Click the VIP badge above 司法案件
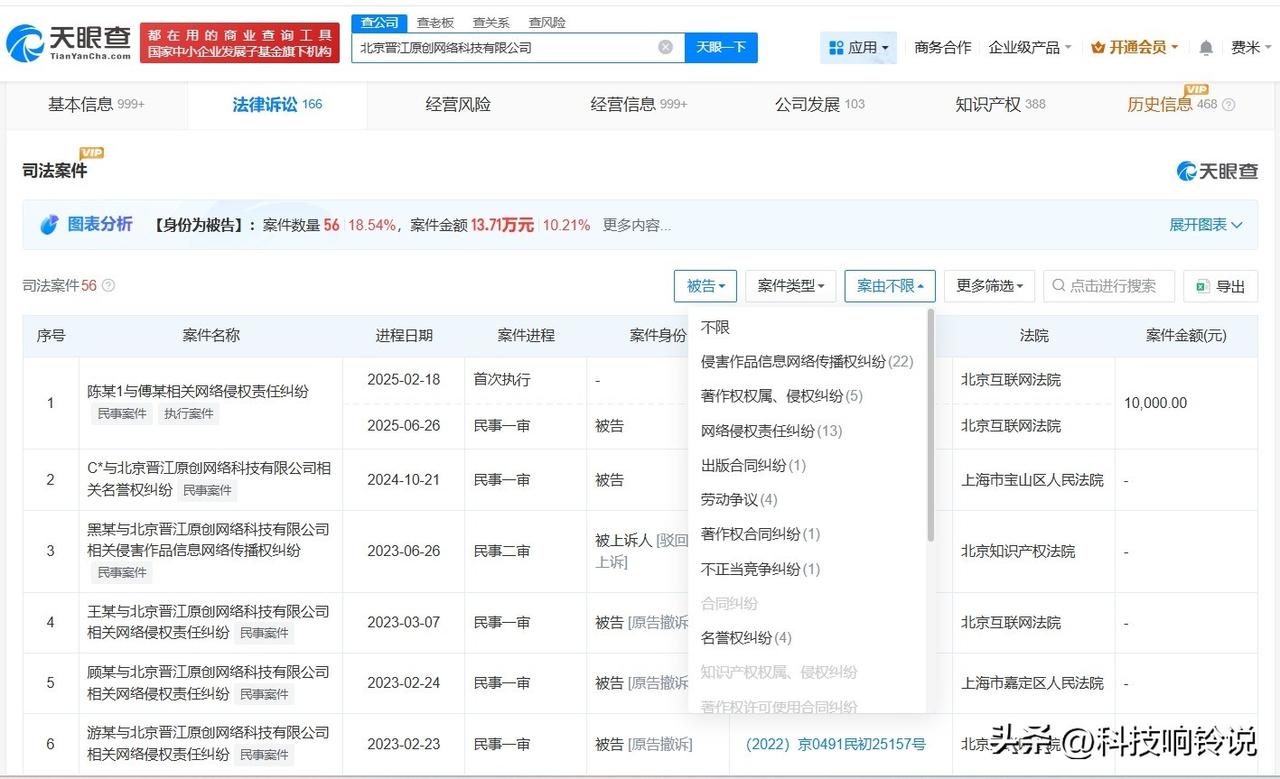Image resolution: width=1280 pixels, height=779 pixels. pos(92,156)
